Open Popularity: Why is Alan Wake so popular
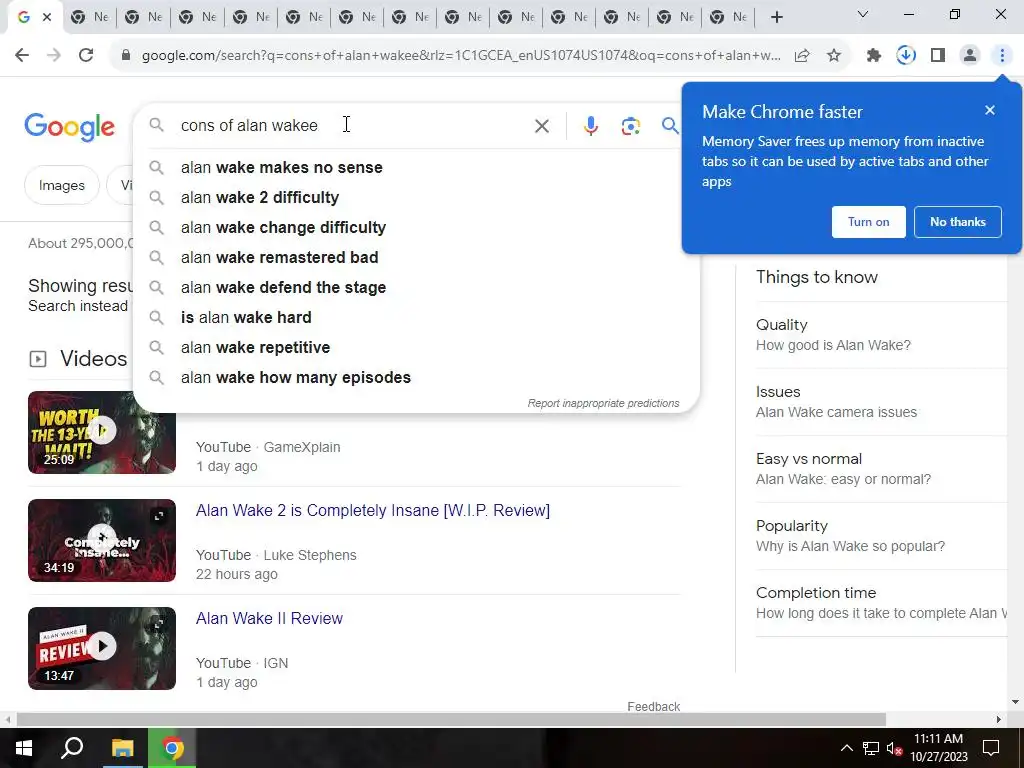The image size is (1024, 768). (x=881, y=536)
